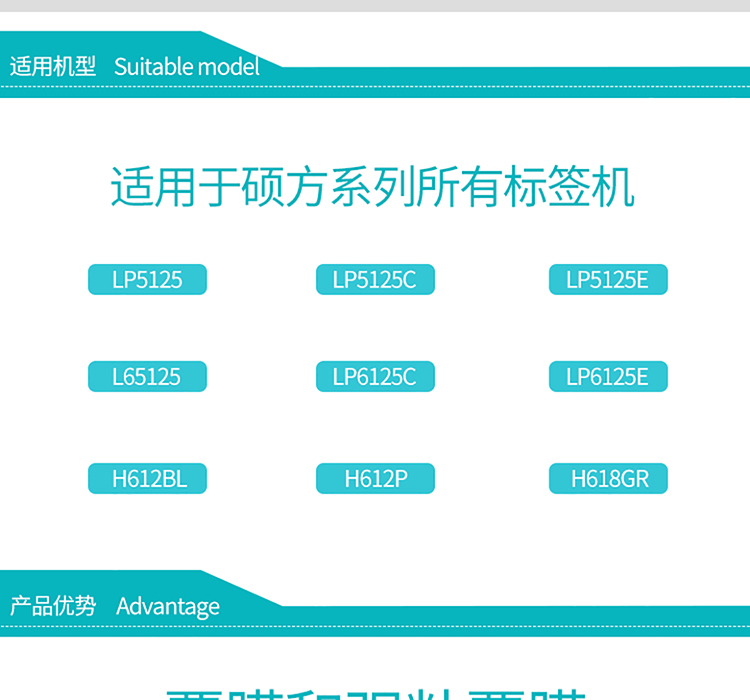The image size is (750, 700).
Task: Click teal stripe right of Advantage
Action: 520,616
